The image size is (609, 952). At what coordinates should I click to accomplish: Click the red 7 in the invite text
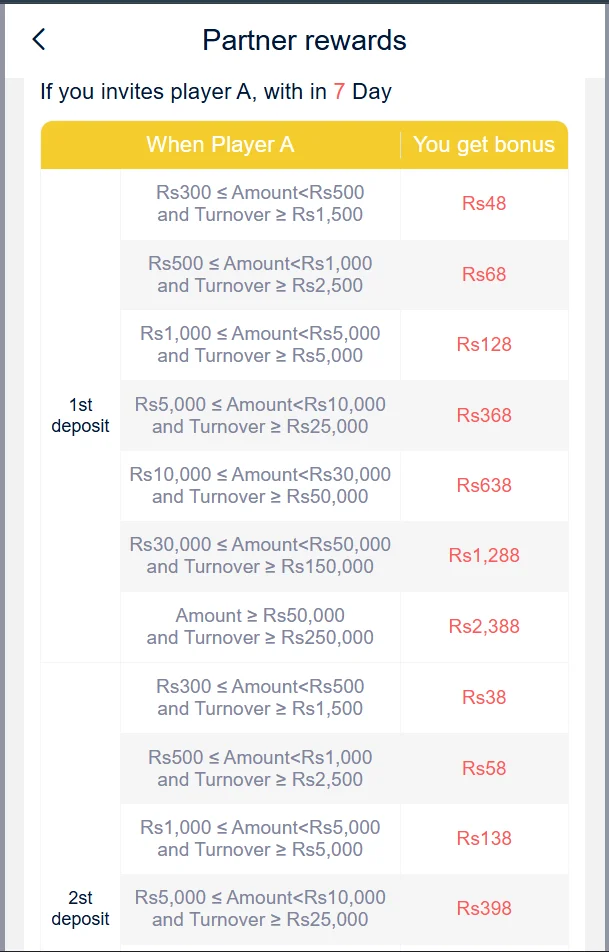[339, 92]
